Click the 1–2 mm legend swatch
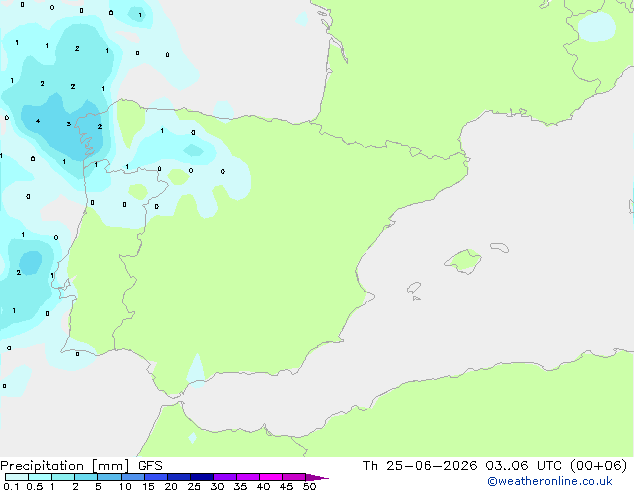 [63, 477]
